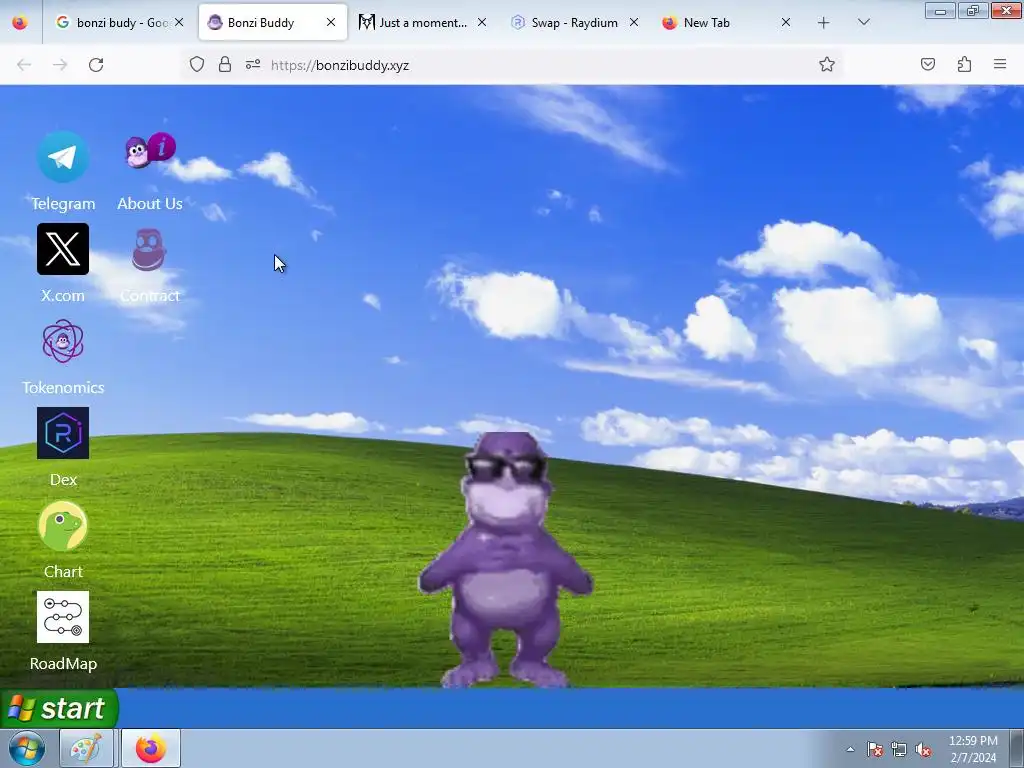The image size is (1024, 768).
Task: Open the Windows Start orb
Action: click(27, 748)
